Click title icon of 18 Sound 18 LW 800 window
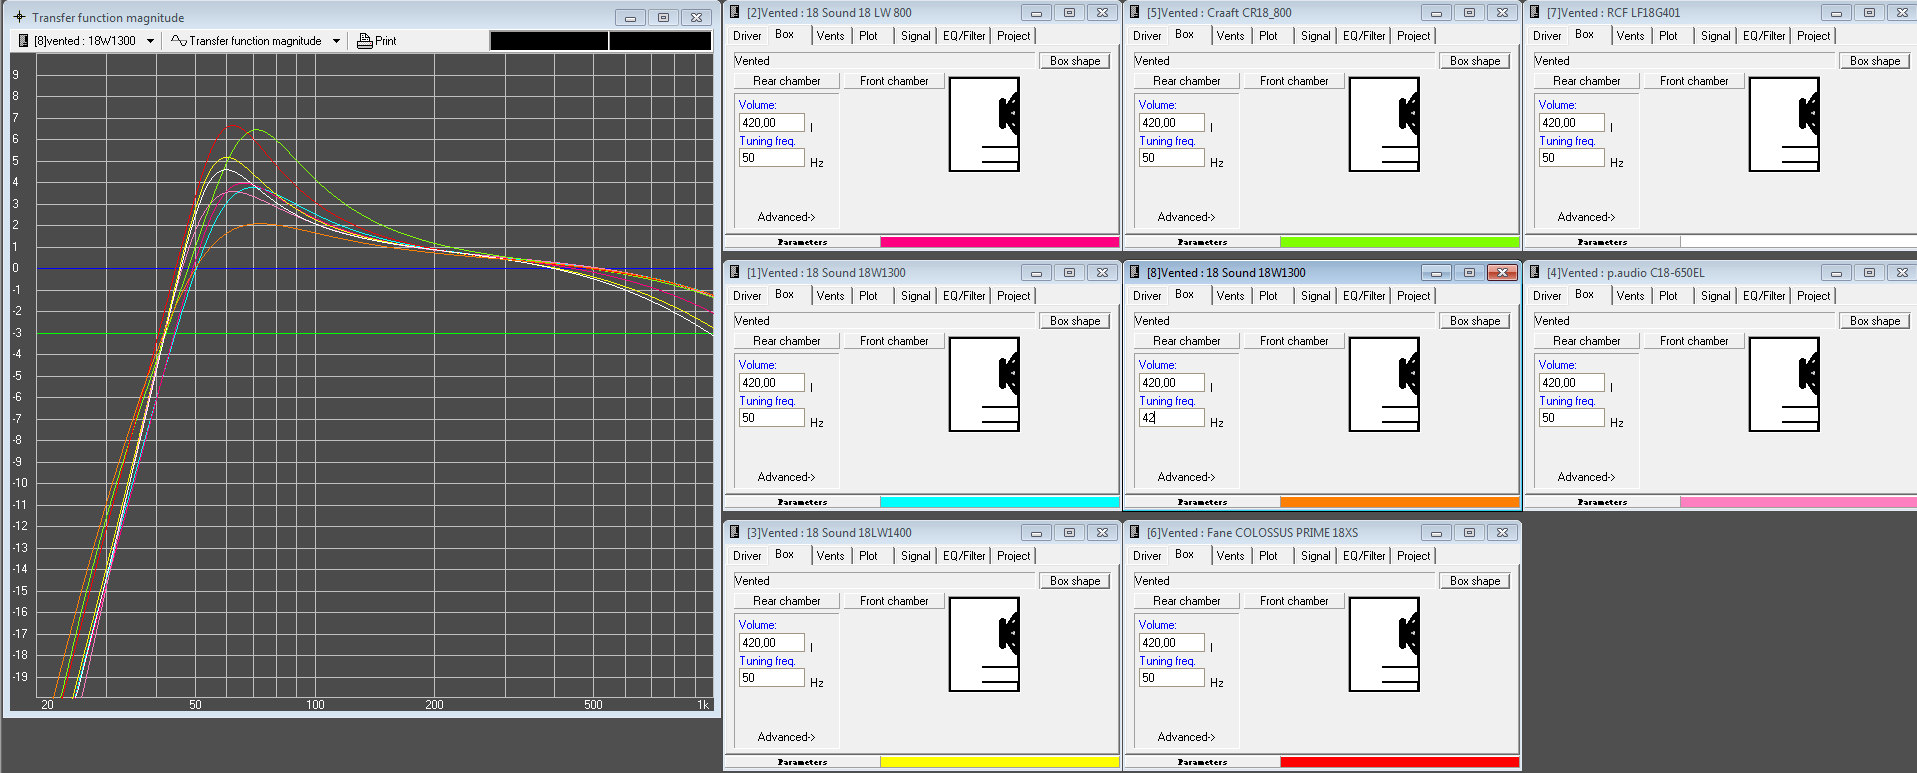Viewport: 1917px width, 773px height. [x=735, y=13]
